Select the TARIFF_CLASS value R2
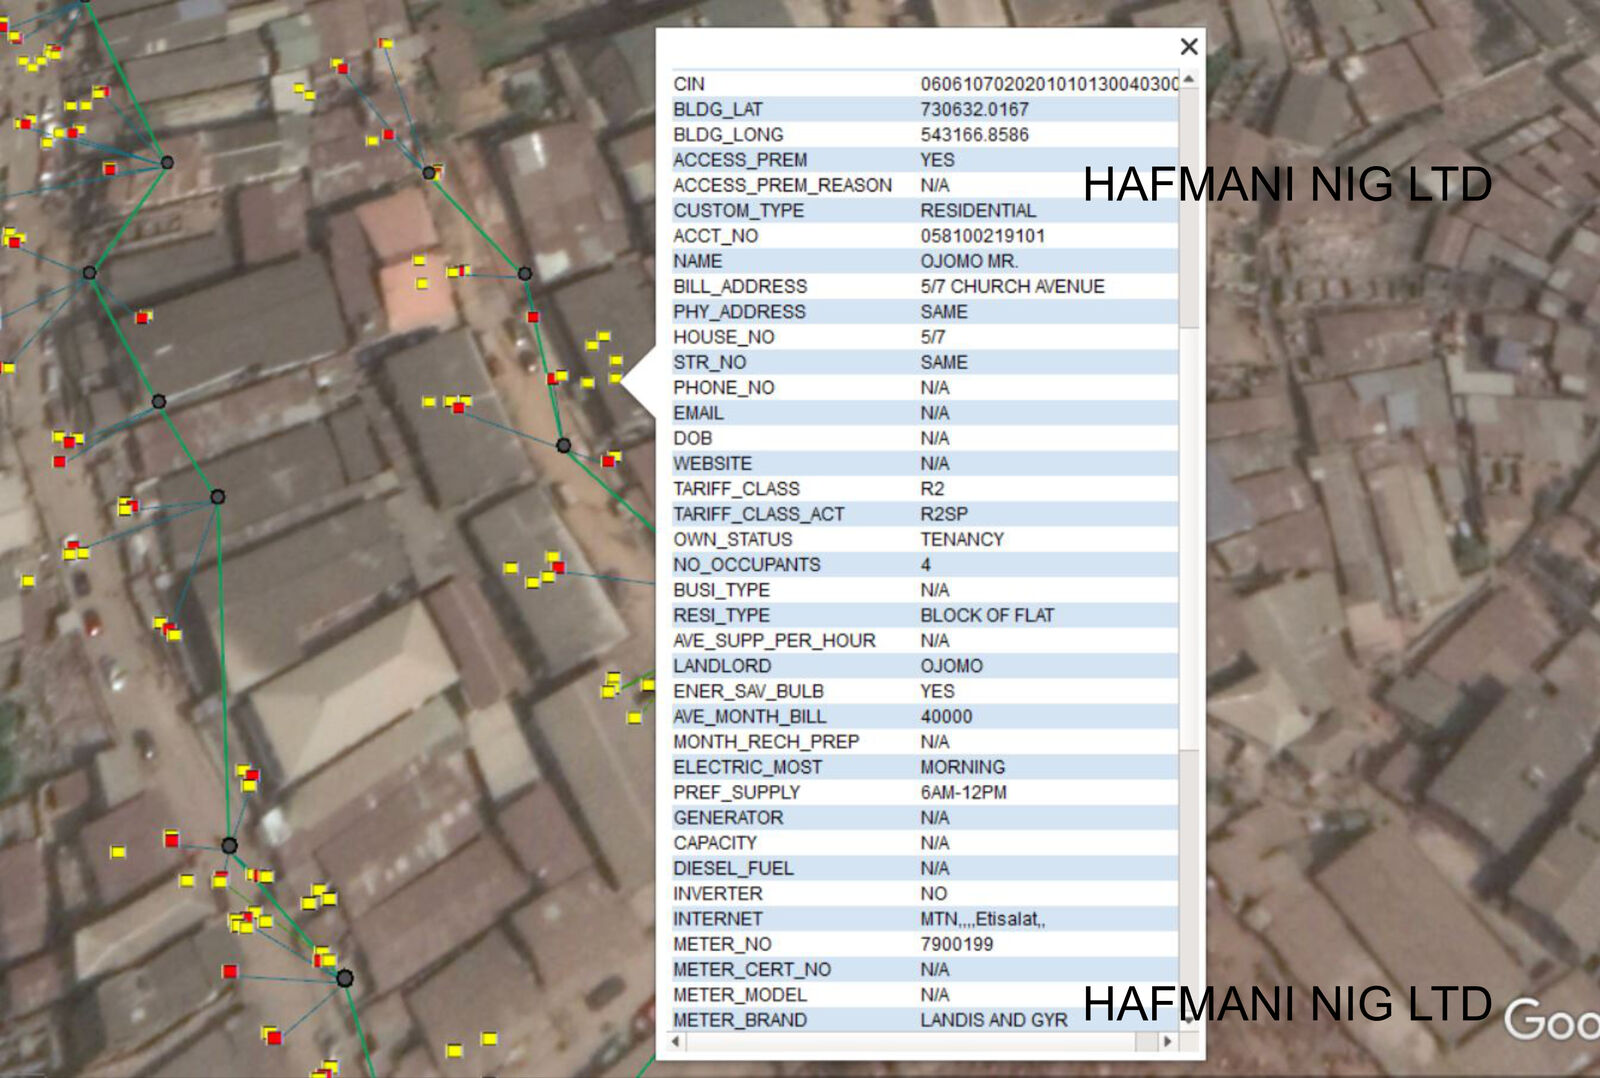Viewport: 1600px width, 1078px height. click(x=932, y=488)
